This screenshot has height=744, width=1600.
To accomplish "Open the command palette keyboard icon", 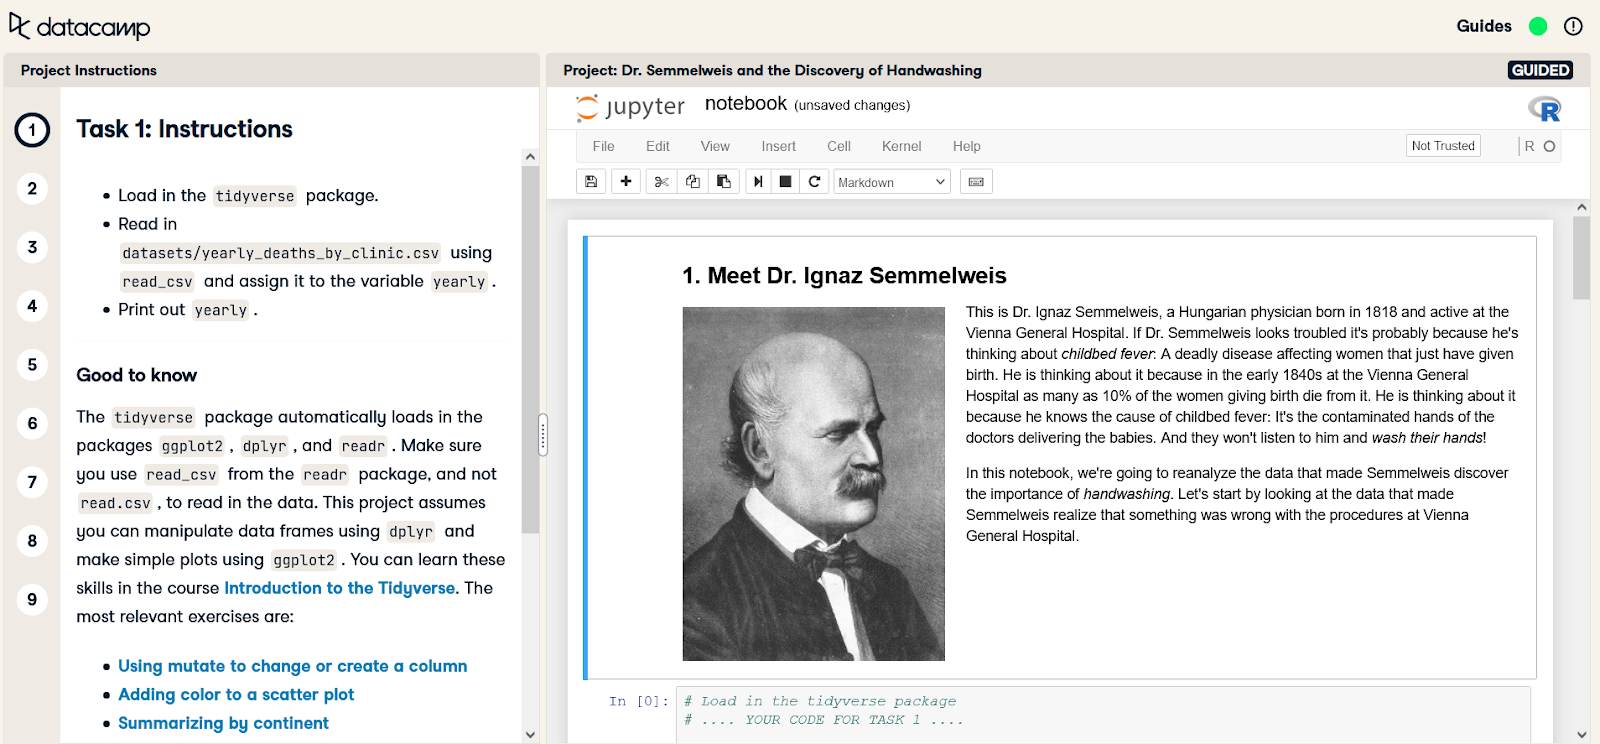I will pyautogui.click(x=976, y=182).
